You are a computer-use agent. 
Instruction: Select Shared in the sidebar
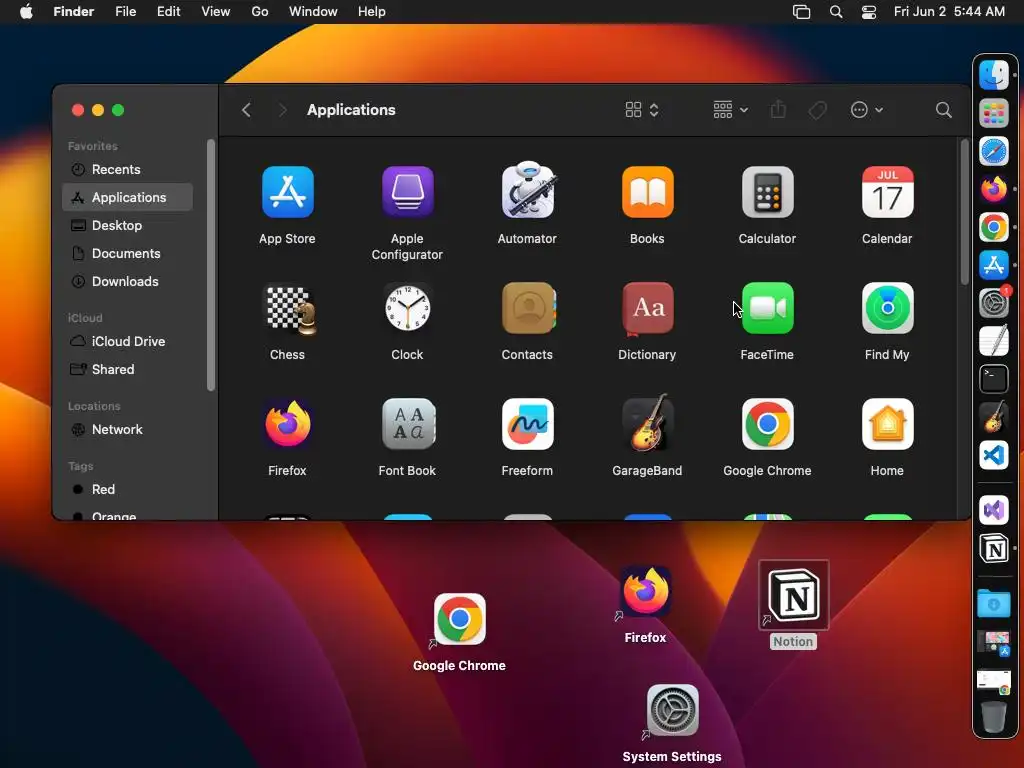pos(127,370)
